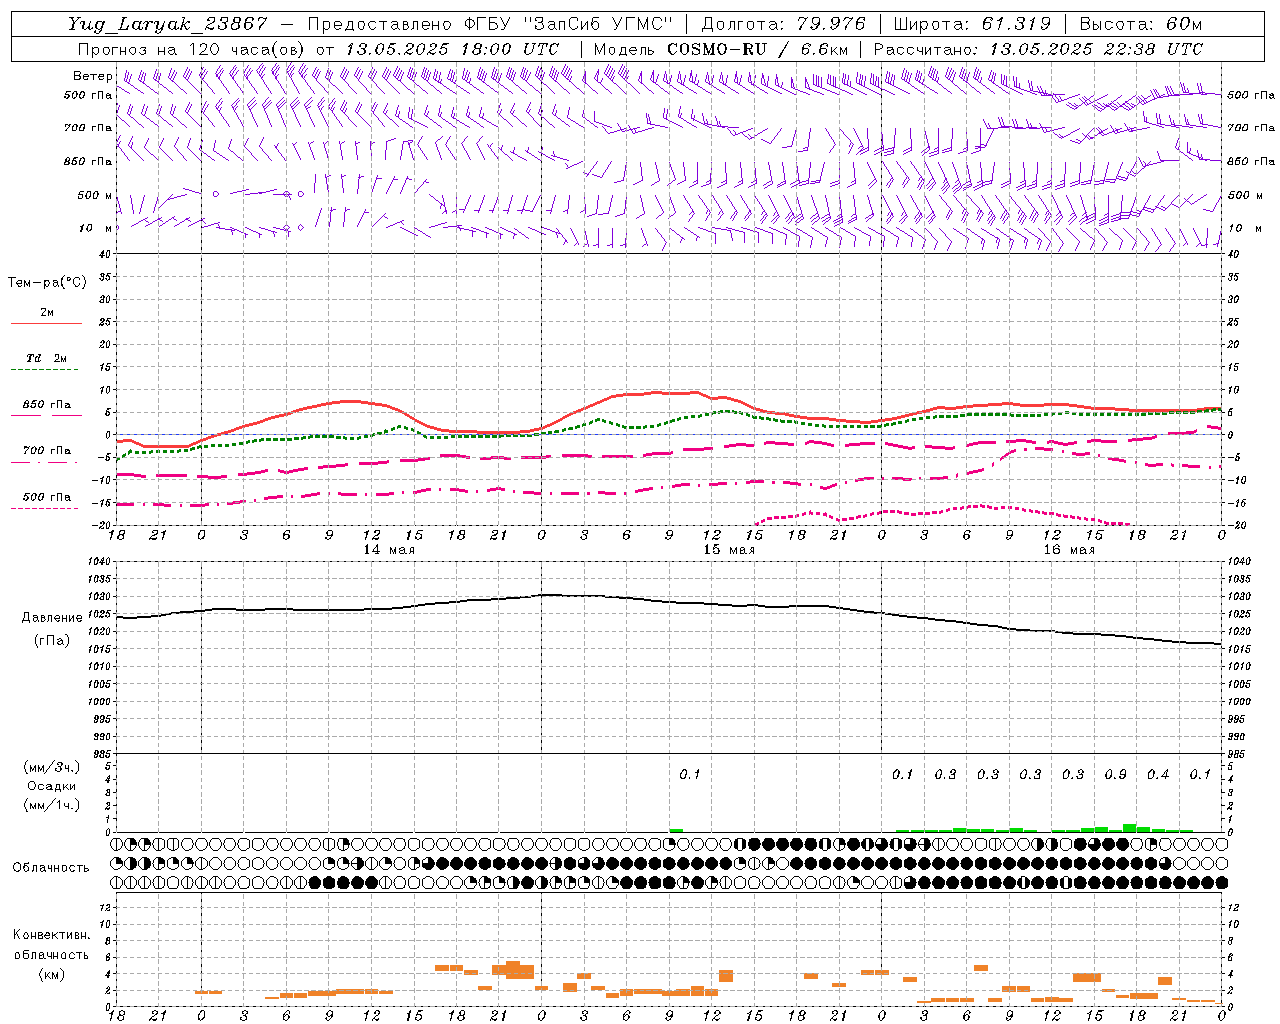Image resolution: width=1280 pixels, height=1024 pixels.
Task: Click the Осадки precipitation label
Action: [52, 786]
